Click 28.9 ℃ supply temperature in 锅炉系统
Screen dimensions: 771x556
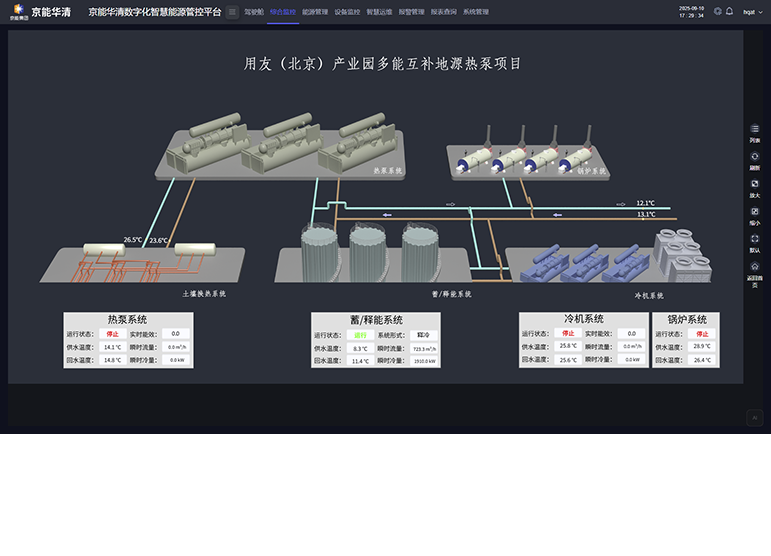click(702, 346)
